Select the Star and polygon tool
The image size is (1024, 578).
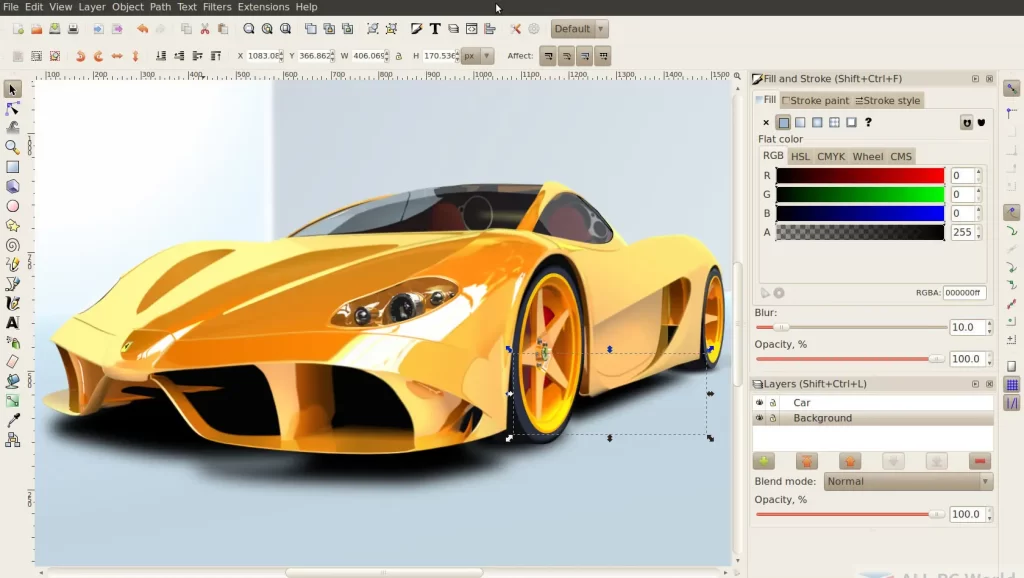pos(12,225)
